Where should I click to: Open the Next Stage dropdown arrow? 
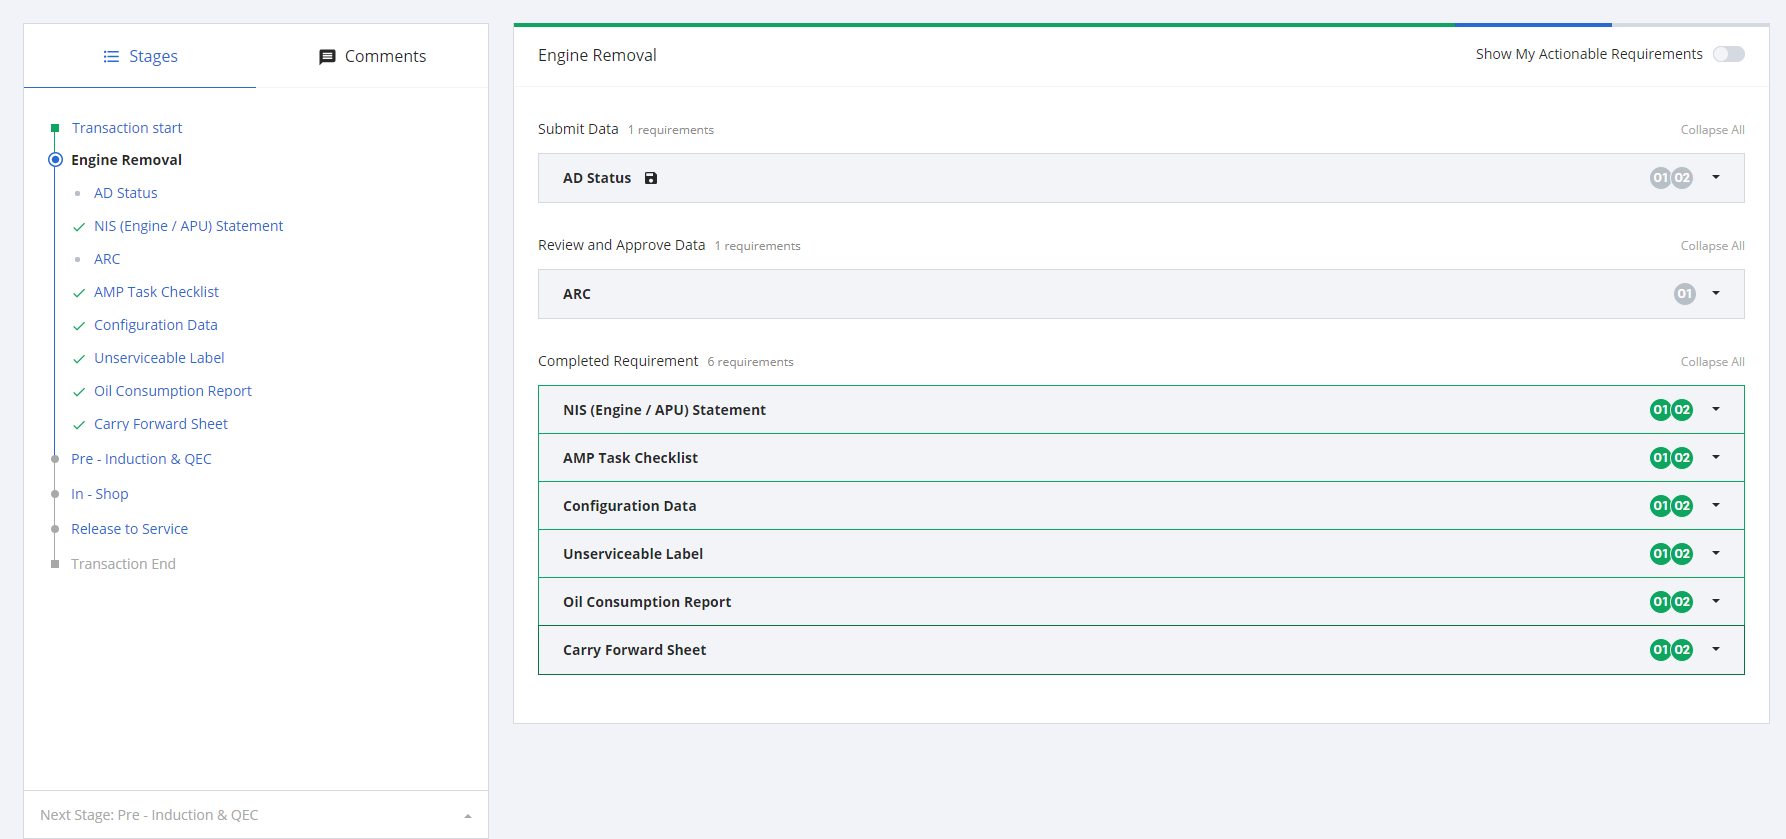(x=468, y=816)
